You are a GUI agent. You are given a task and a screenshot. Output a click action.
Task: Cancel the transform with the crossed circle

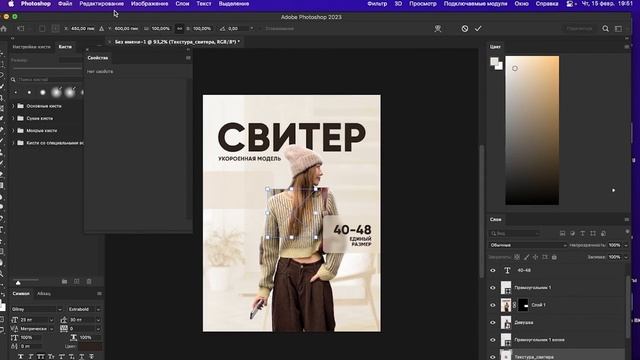coord(465,29)
